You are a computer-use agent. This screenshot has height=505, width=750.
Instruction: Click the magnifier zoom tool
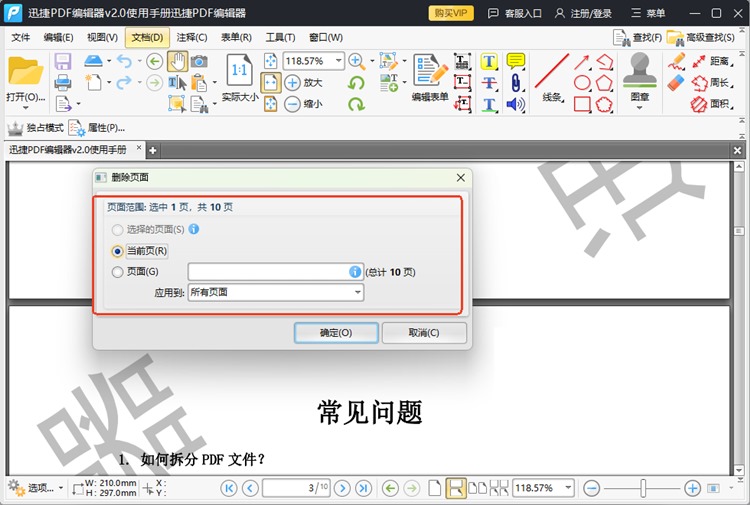click(356, 61)
